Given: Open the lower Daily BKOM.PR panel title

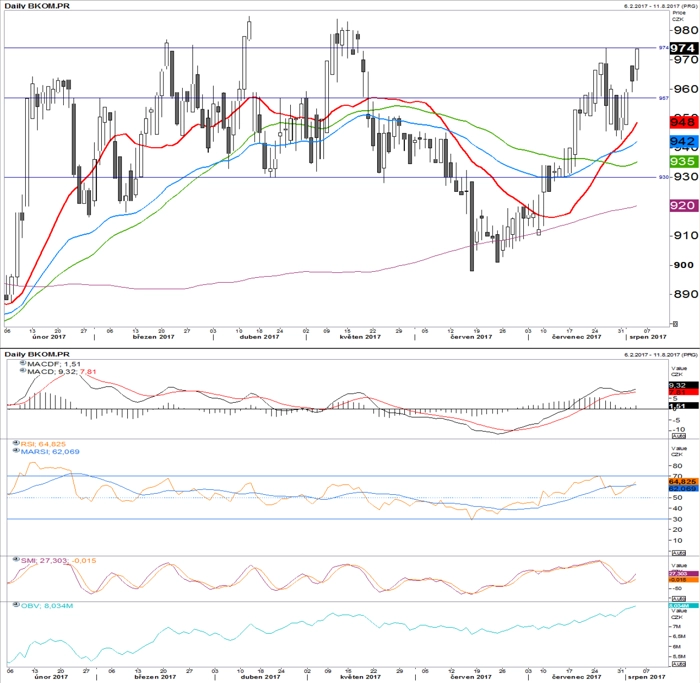Looking at the screenshot, I should (x=37, y=354).
